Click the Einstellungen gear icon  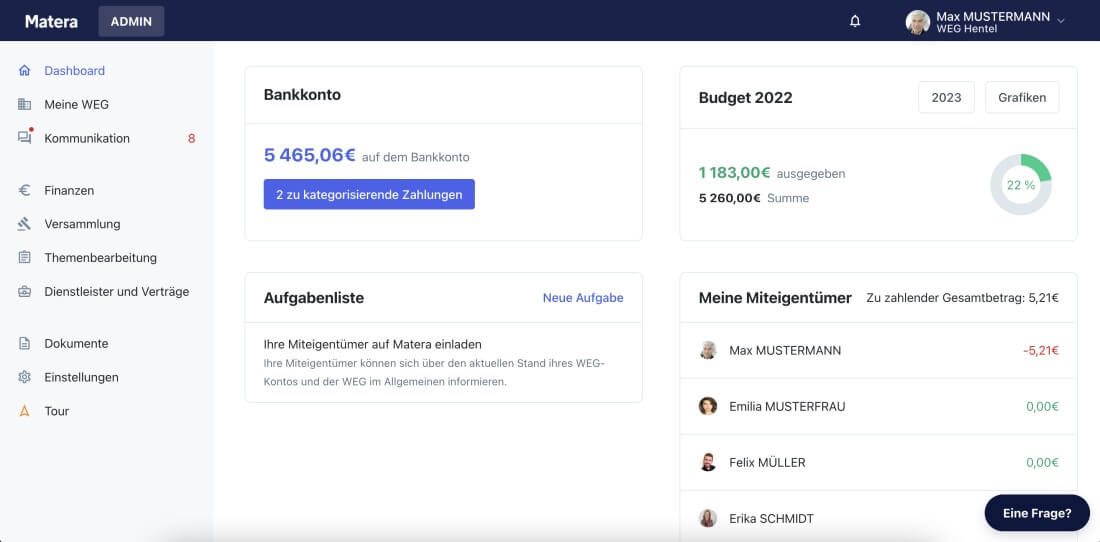pos(25,377)
